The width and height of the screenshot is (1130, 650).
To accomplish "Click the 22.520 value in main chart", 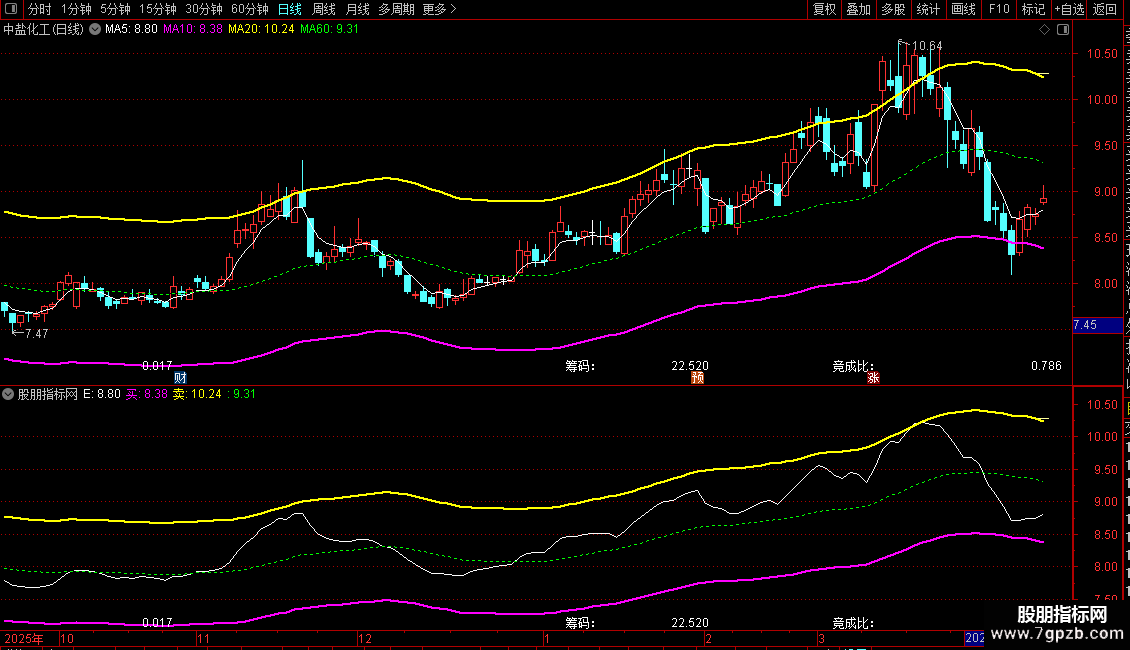I will coord(690,366).
